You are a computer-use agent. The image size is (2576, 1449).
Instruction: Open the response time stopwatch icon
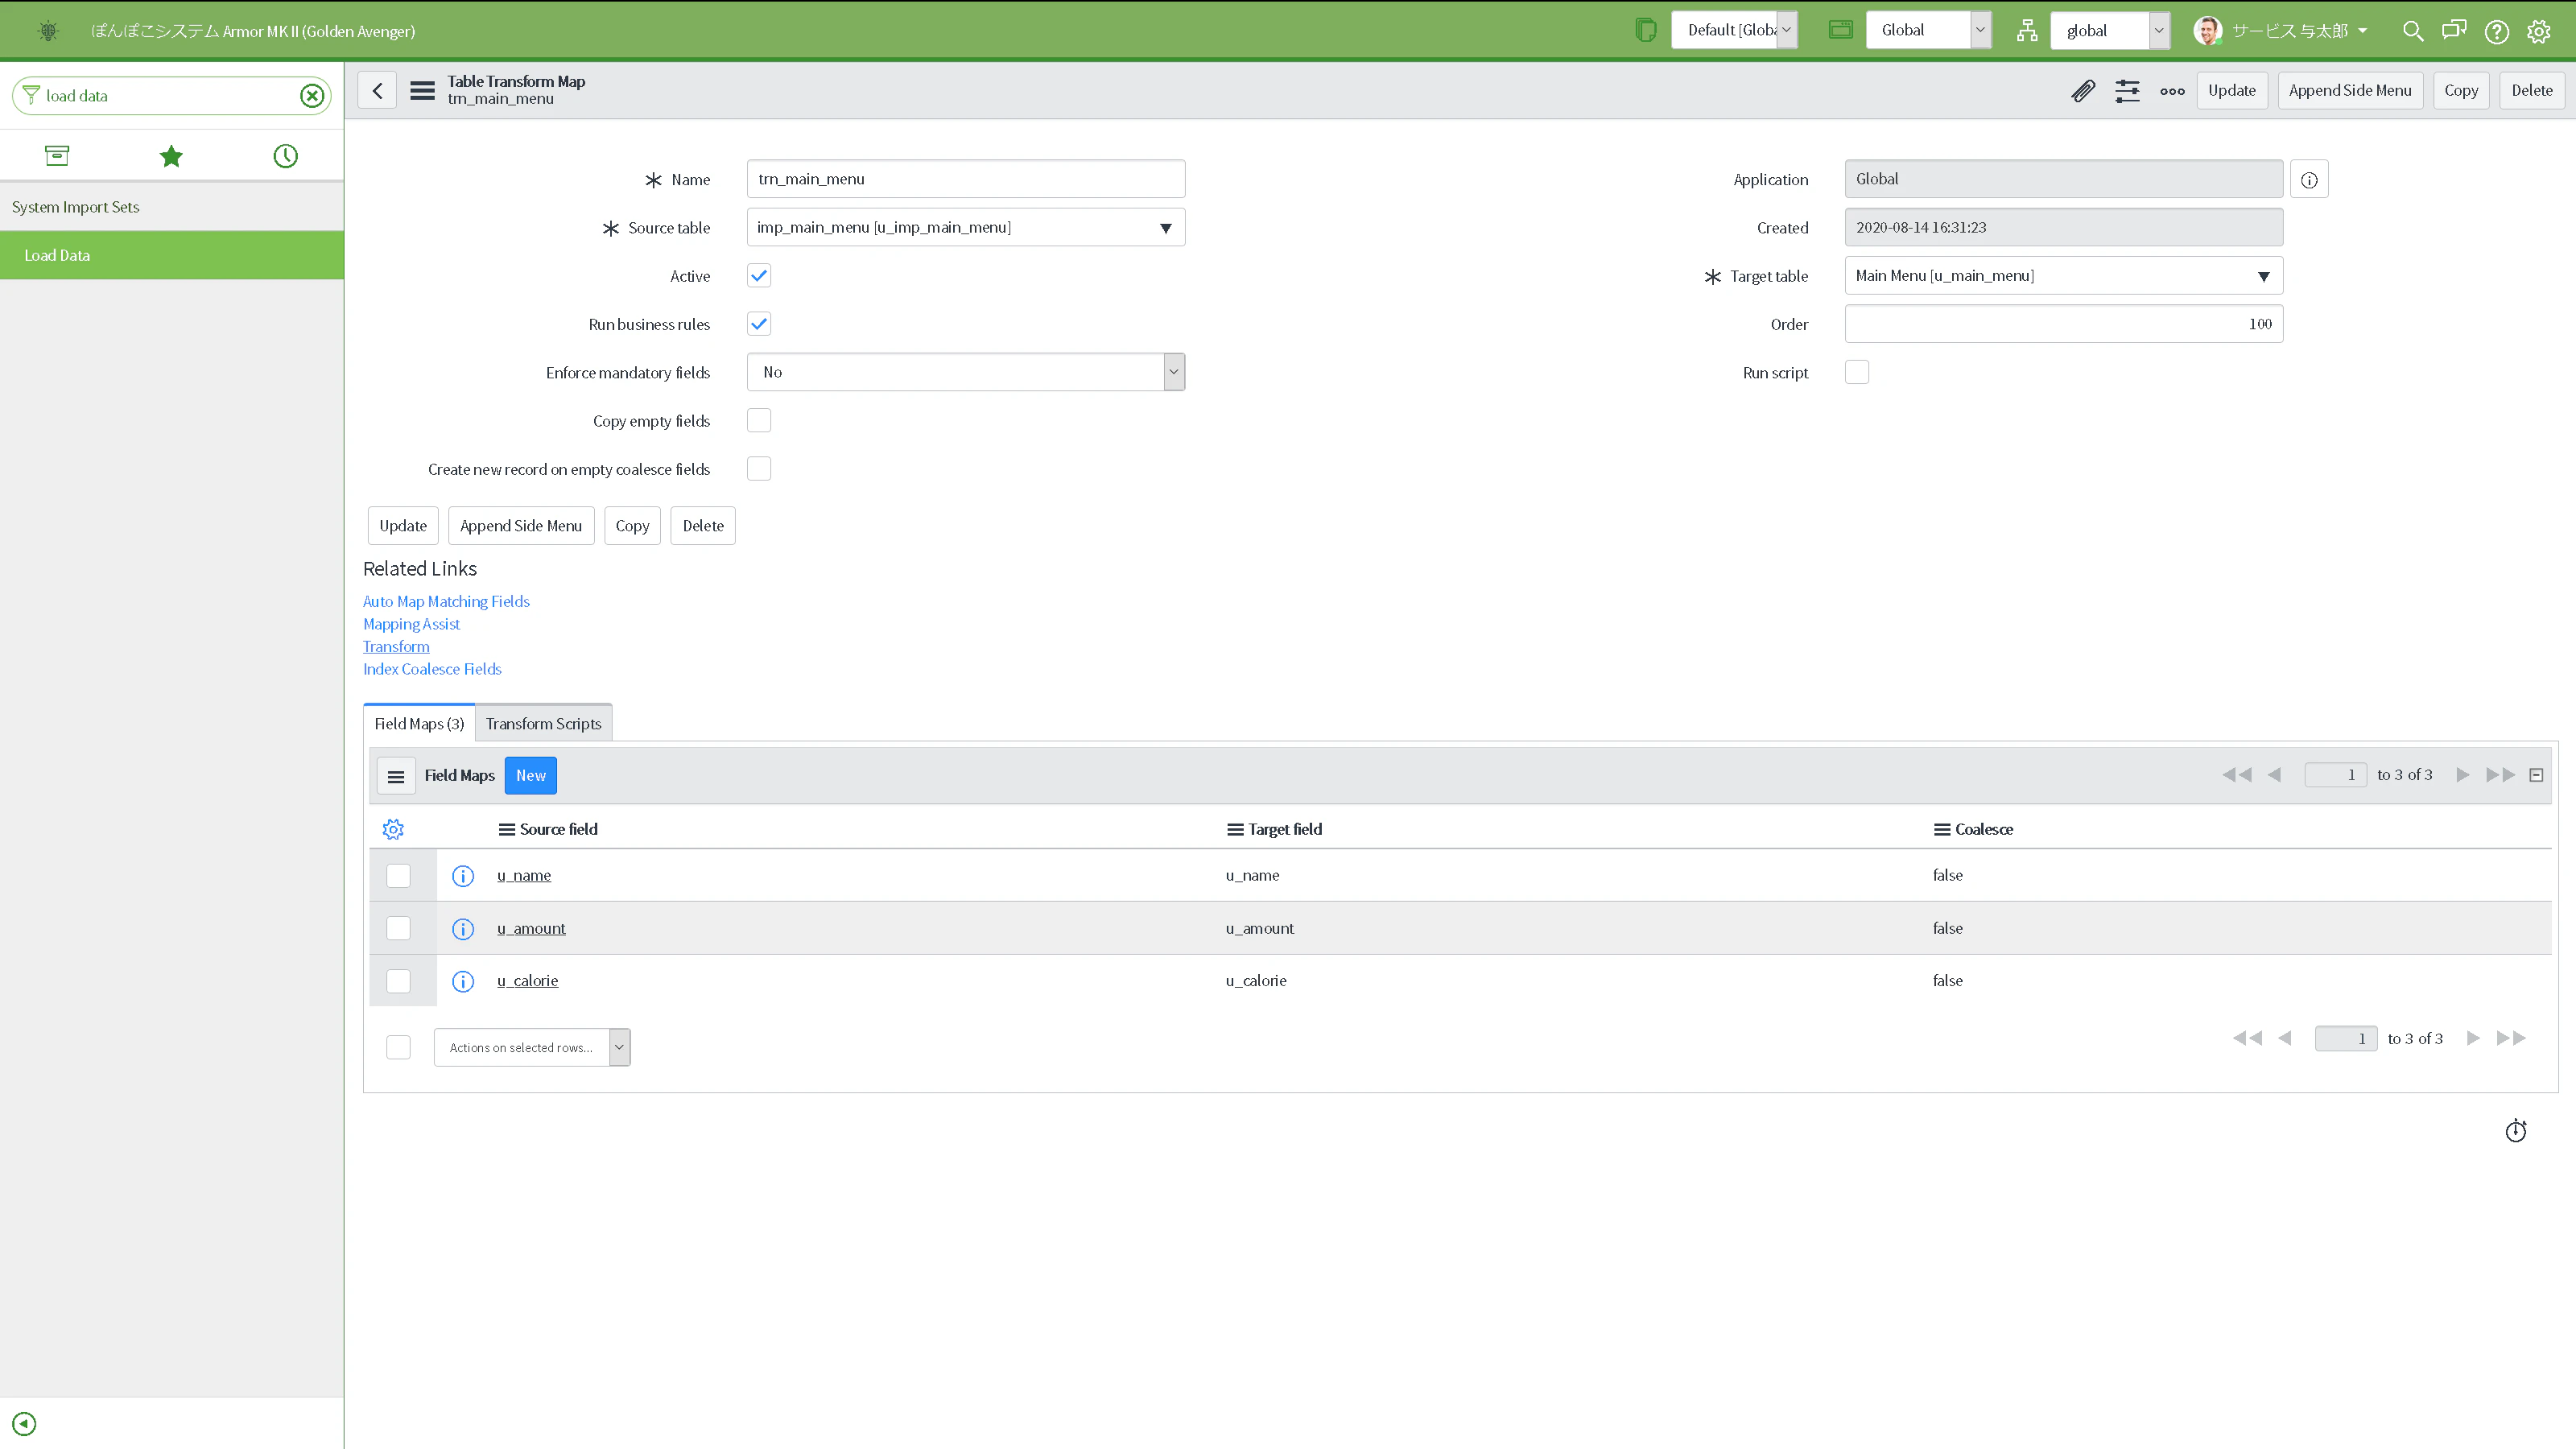(x=2516, y=1130)
